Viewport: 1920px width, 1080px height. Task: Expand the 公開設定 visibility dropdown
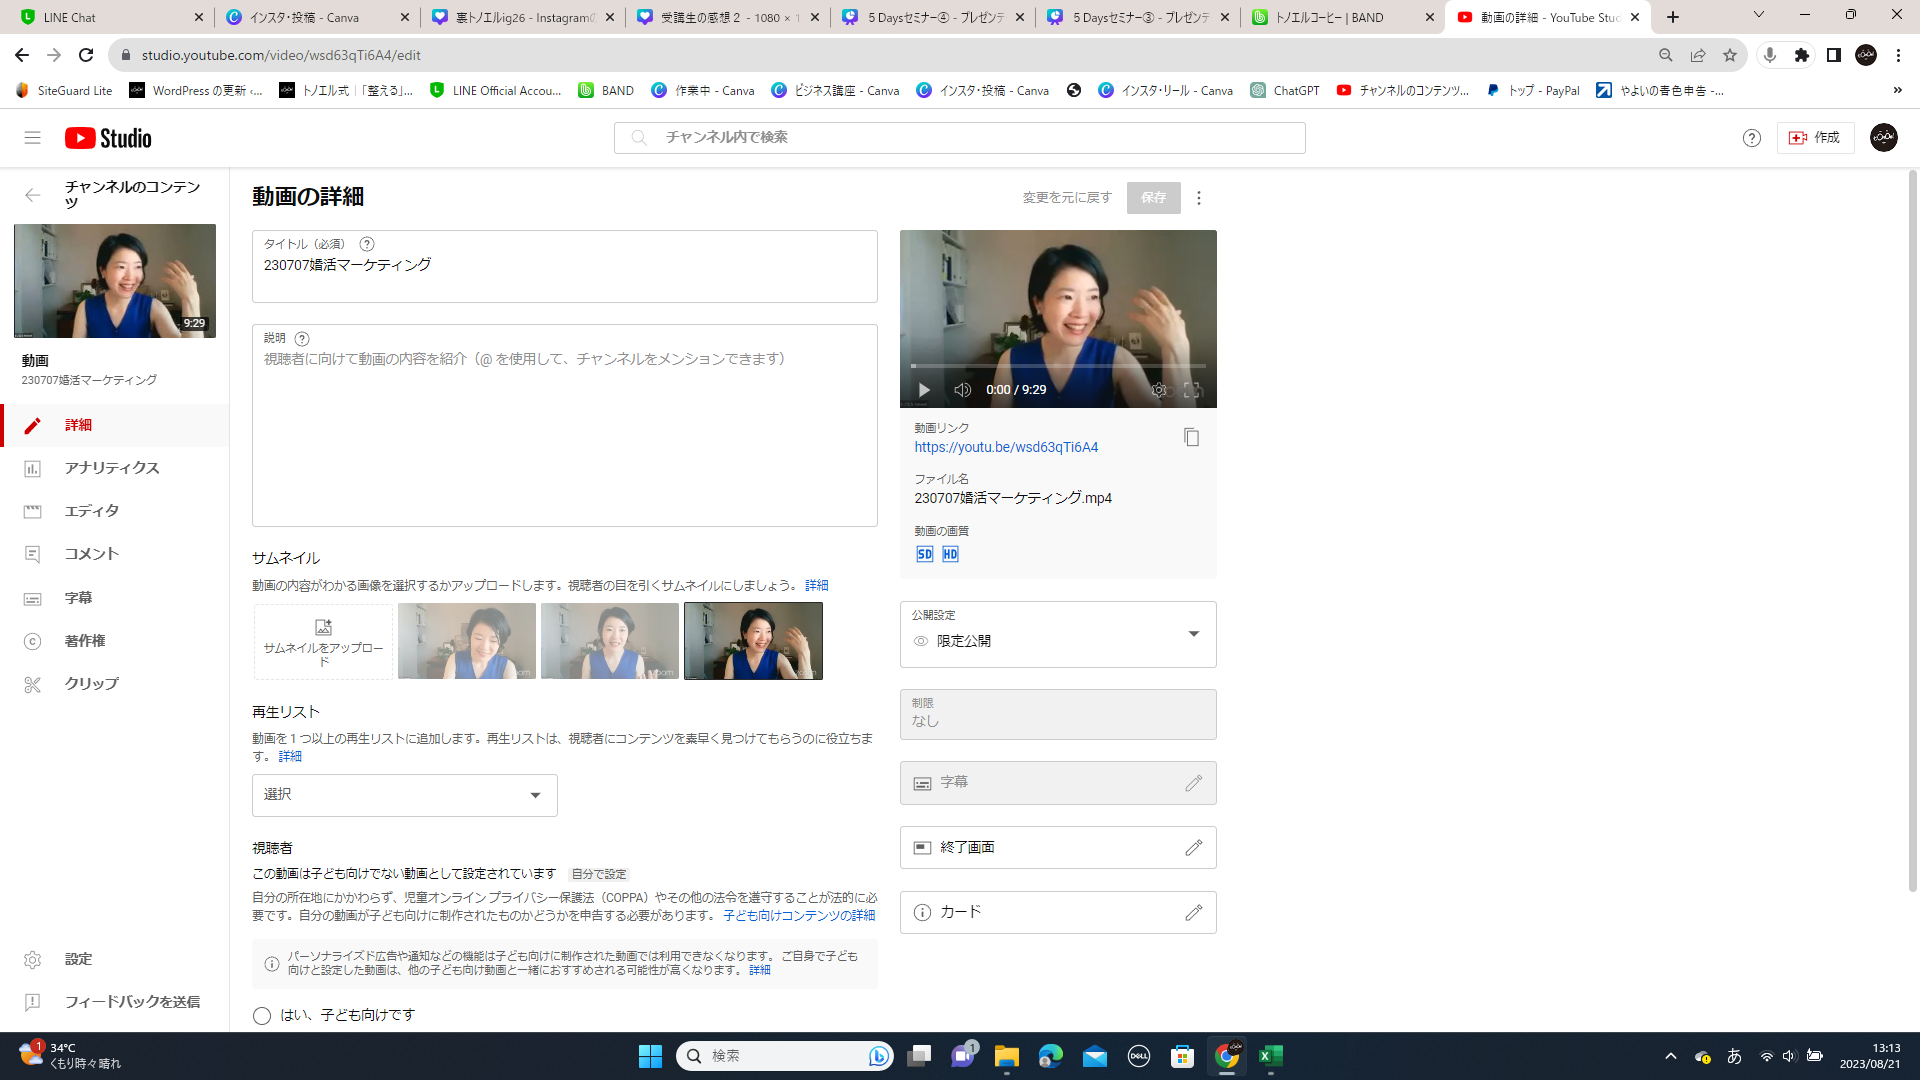tap(1193, 634)
